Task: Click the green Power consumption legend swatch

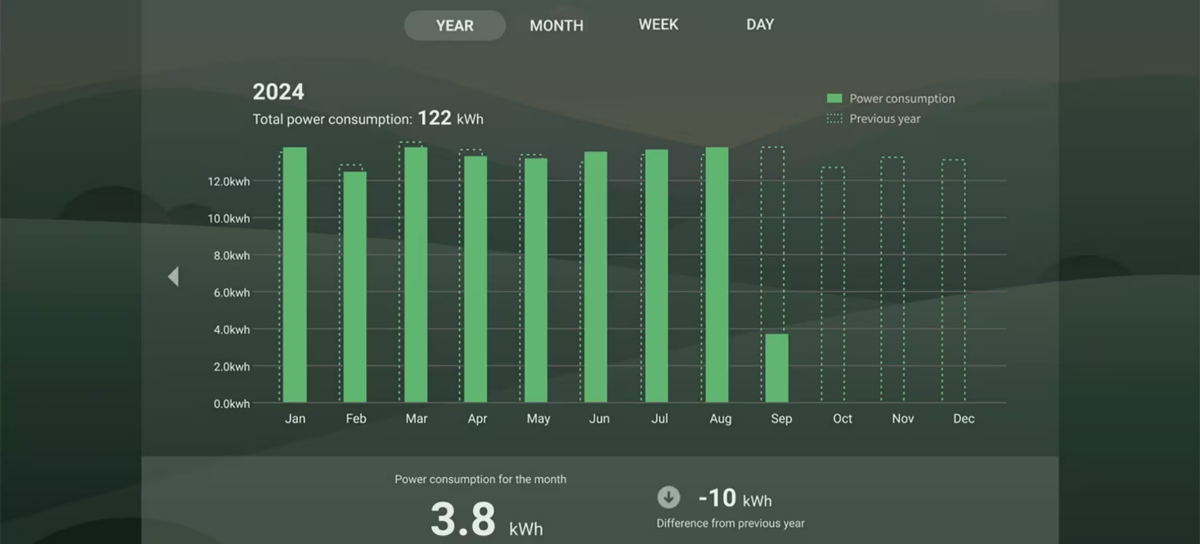Action: (x=835, y=98)
